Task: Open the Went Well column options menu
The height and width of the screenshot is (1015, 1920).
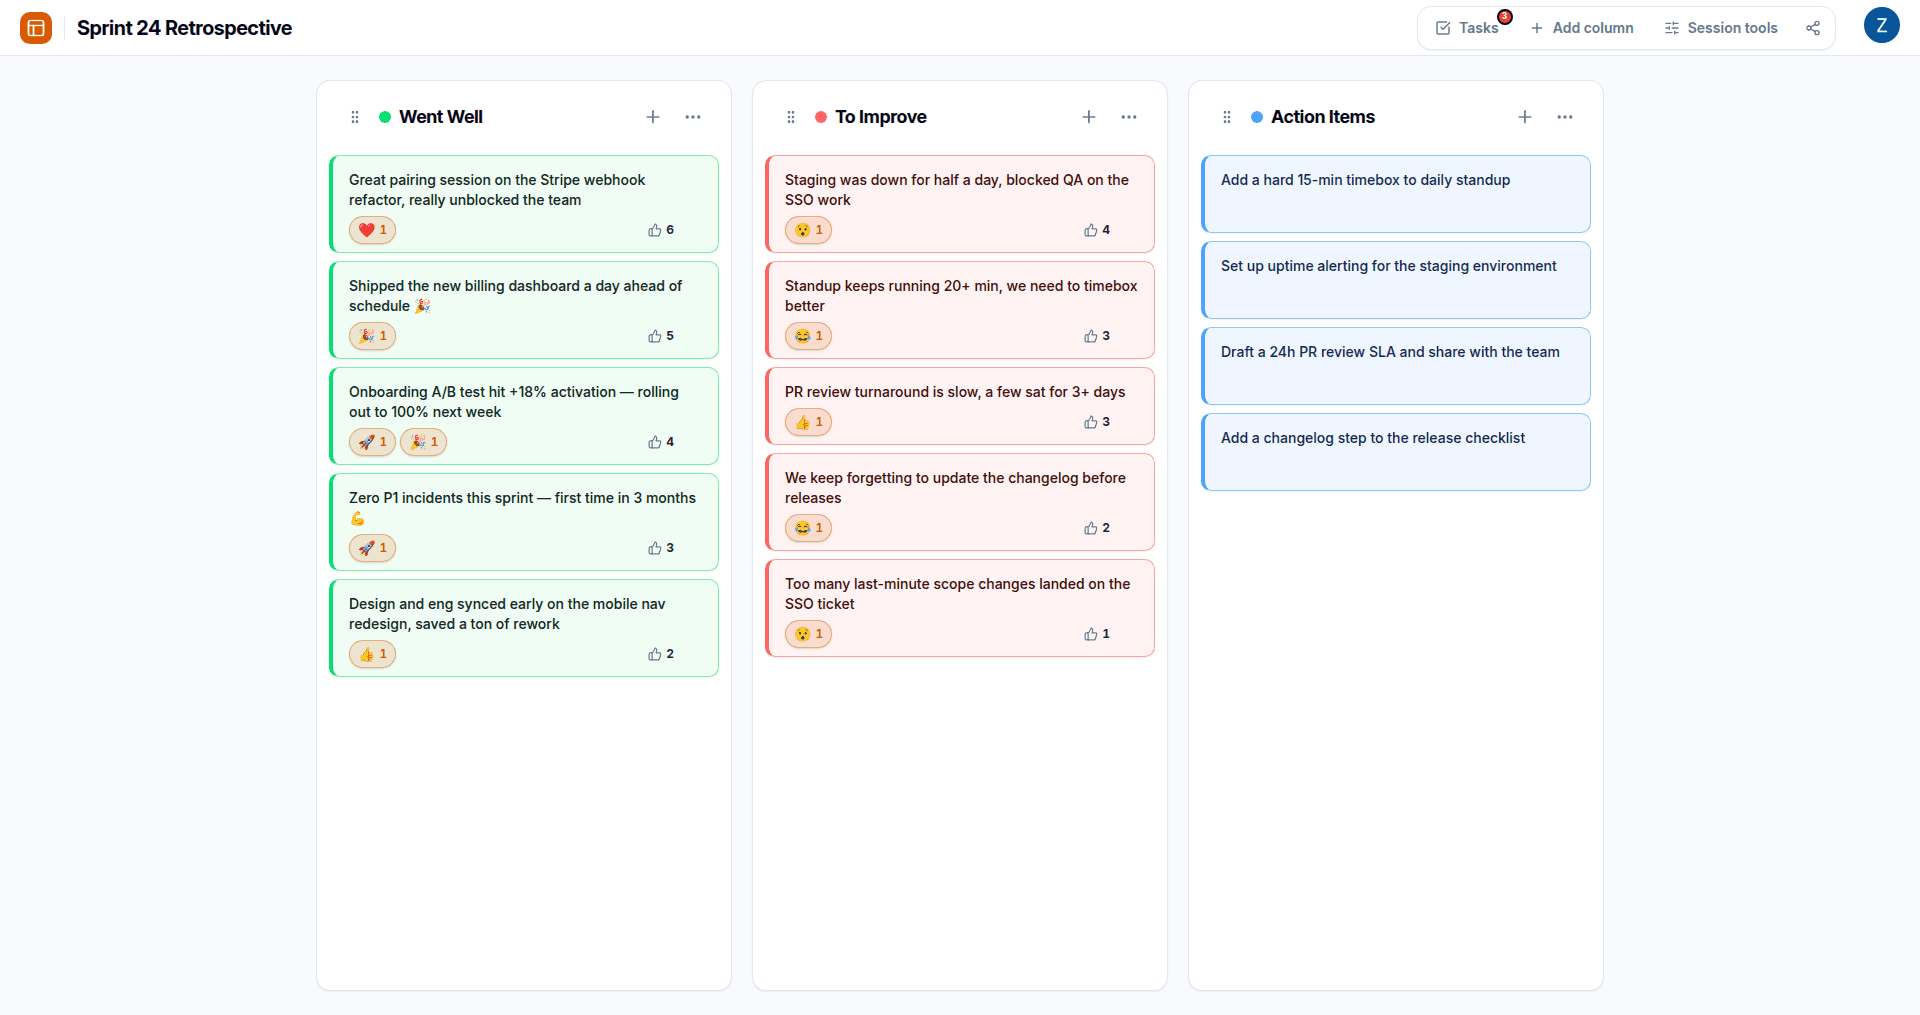Action: point(693,117)
